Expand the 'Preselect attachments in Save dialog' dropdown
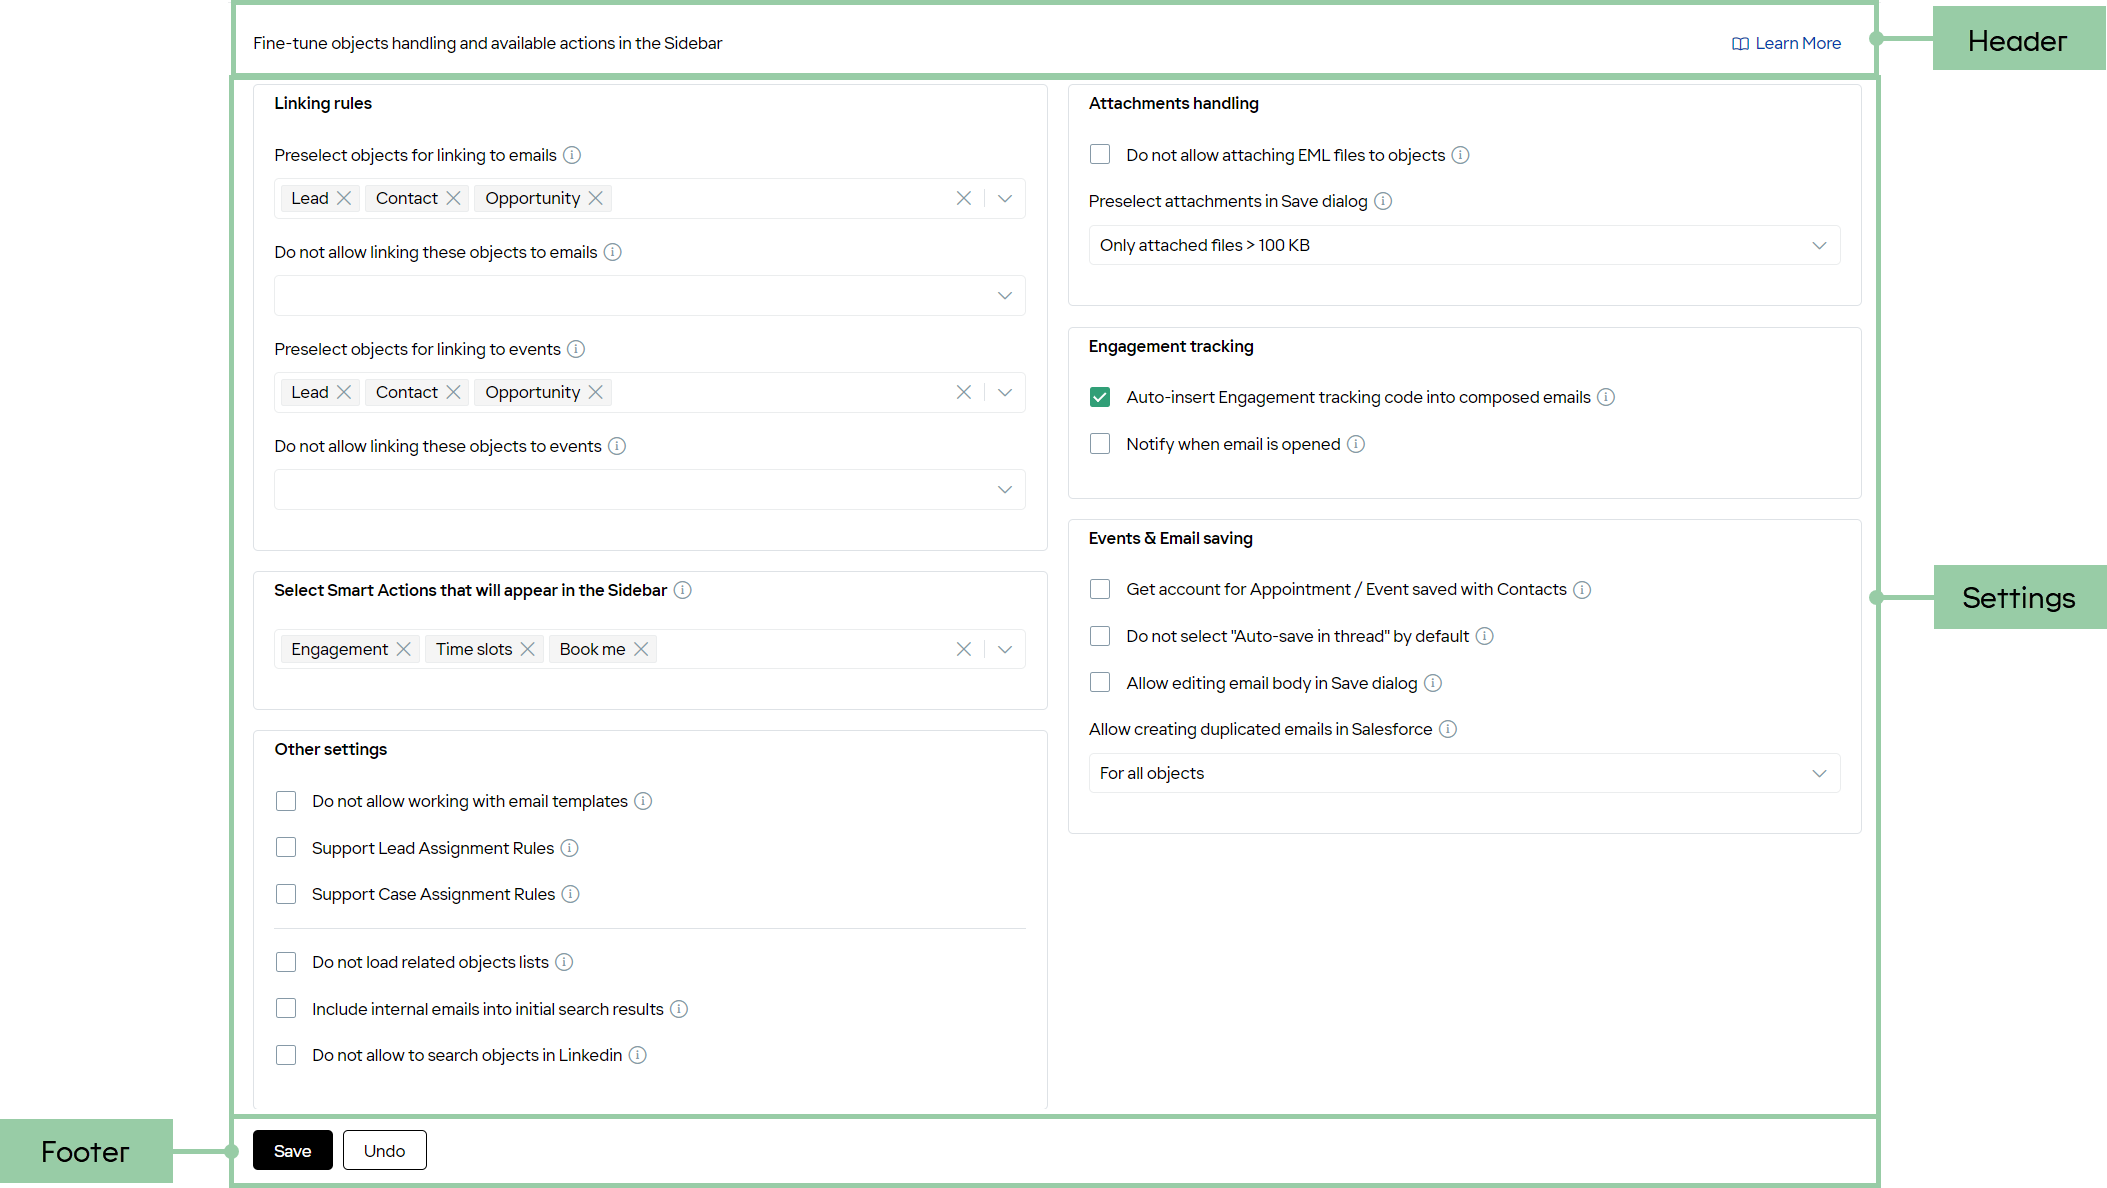The height and width of the screenshot is (1188, 2107). (1820, 245)
